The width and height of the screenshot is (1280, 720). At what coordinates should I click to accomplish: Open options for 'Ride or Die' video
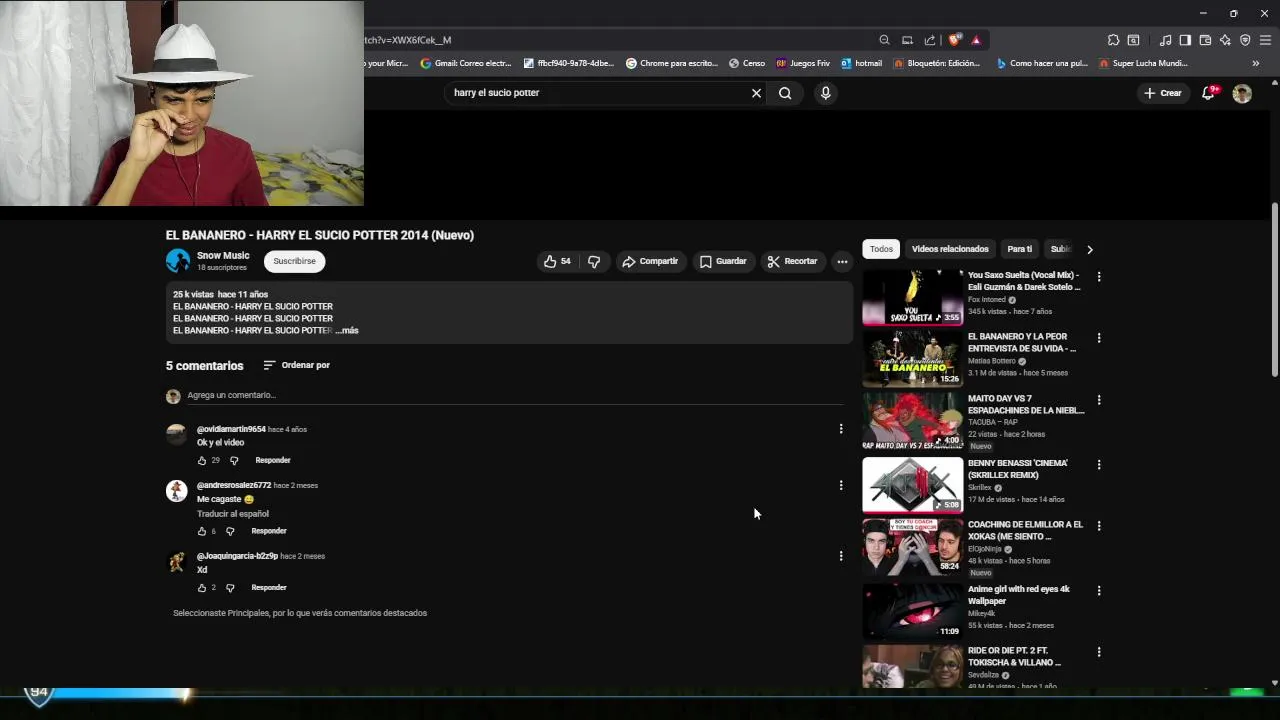[x=1099, y=652]
